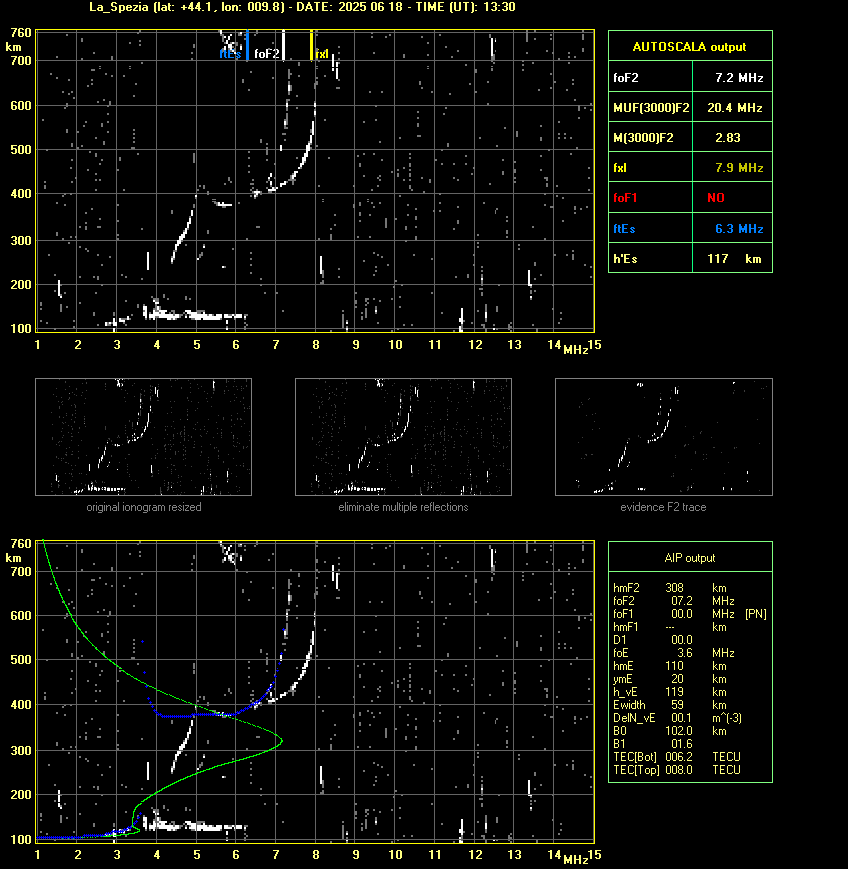Select the yellow 7.9 MHz fxI value
Image resolution: width=848 pixels, height=869 pixels.
point(739,167)
